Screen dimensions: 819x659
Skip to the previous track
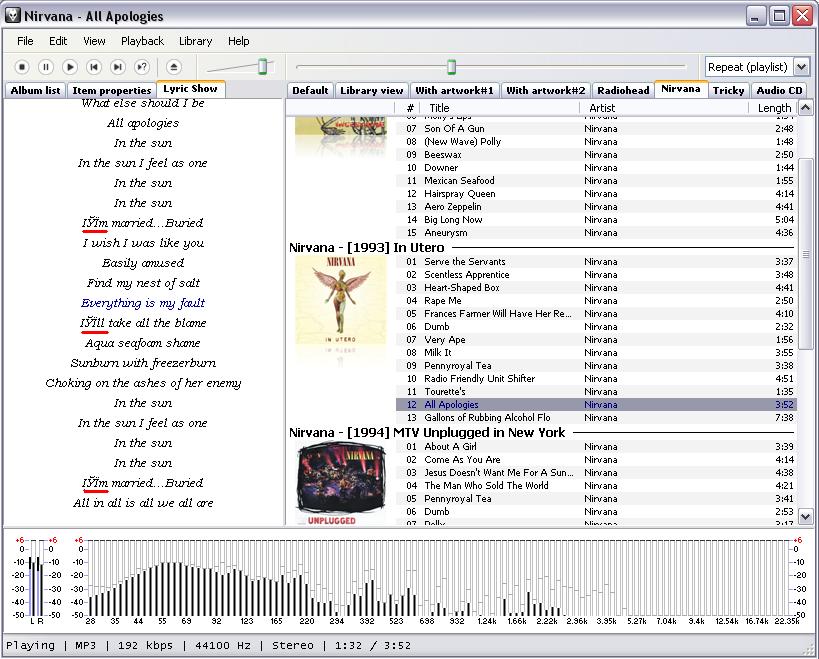tap(94, 67)
